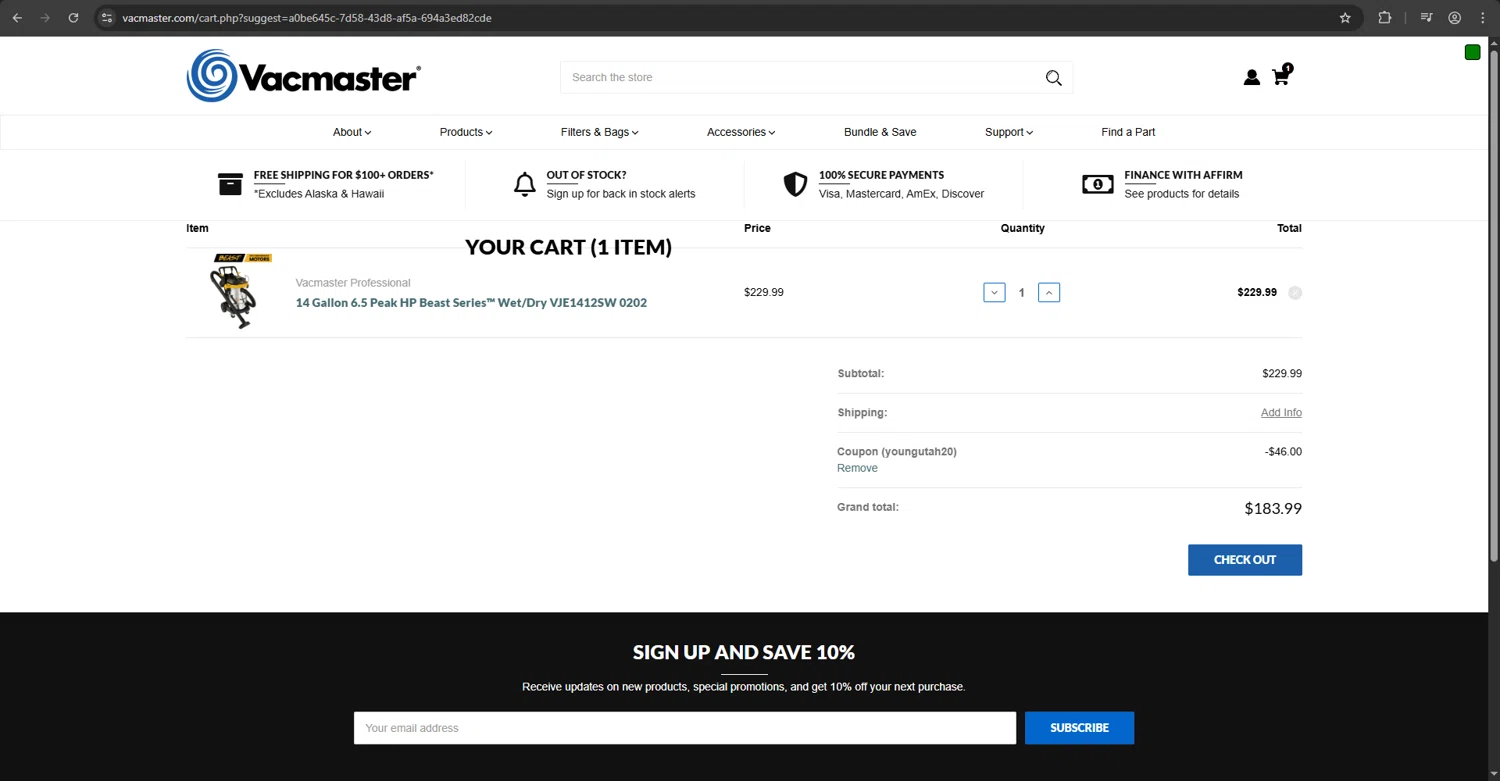Open the account profile icon

click(x=1251, y=77)
